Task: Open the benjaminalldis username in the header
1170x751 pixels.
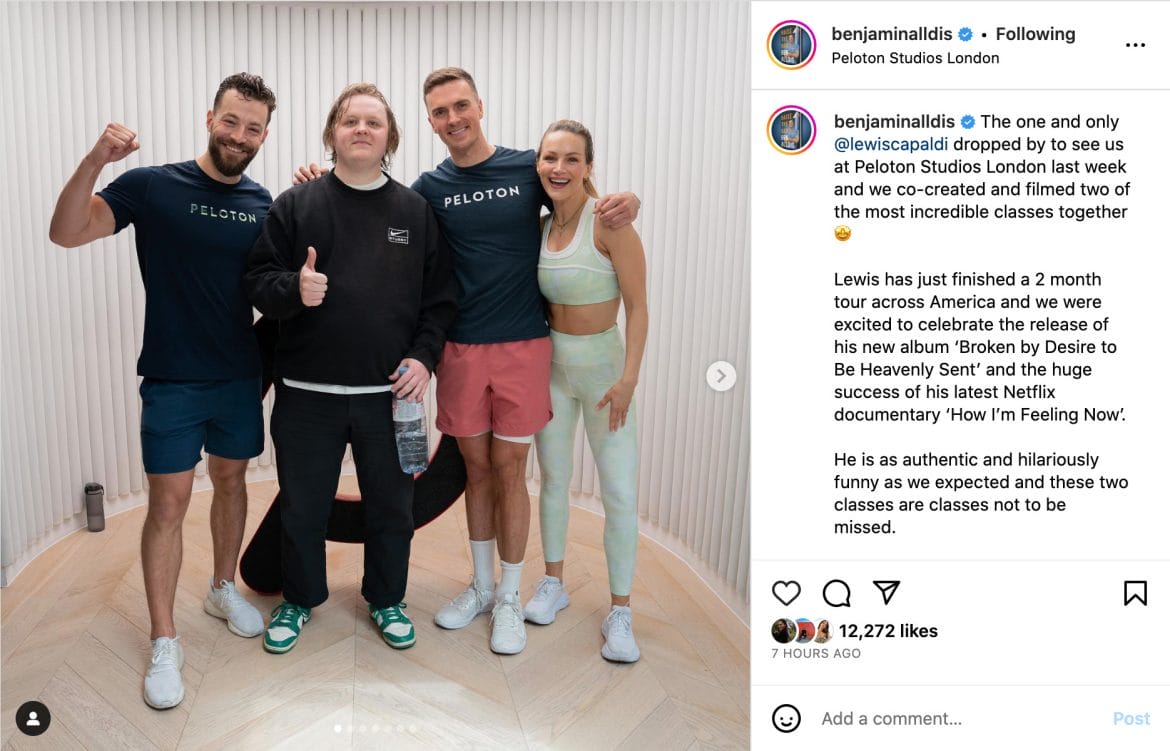Action: click(892, 34)
